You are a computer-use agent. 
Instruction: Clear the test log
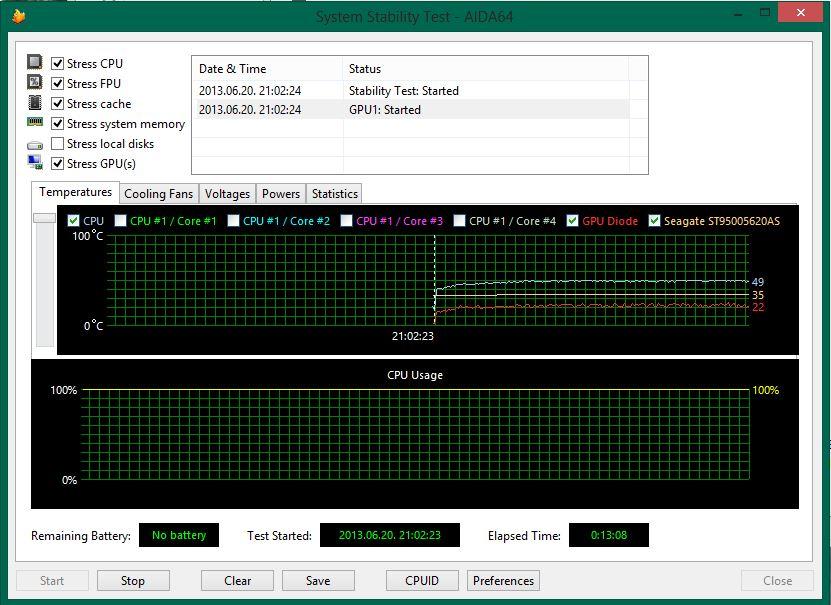pos(237,581)
